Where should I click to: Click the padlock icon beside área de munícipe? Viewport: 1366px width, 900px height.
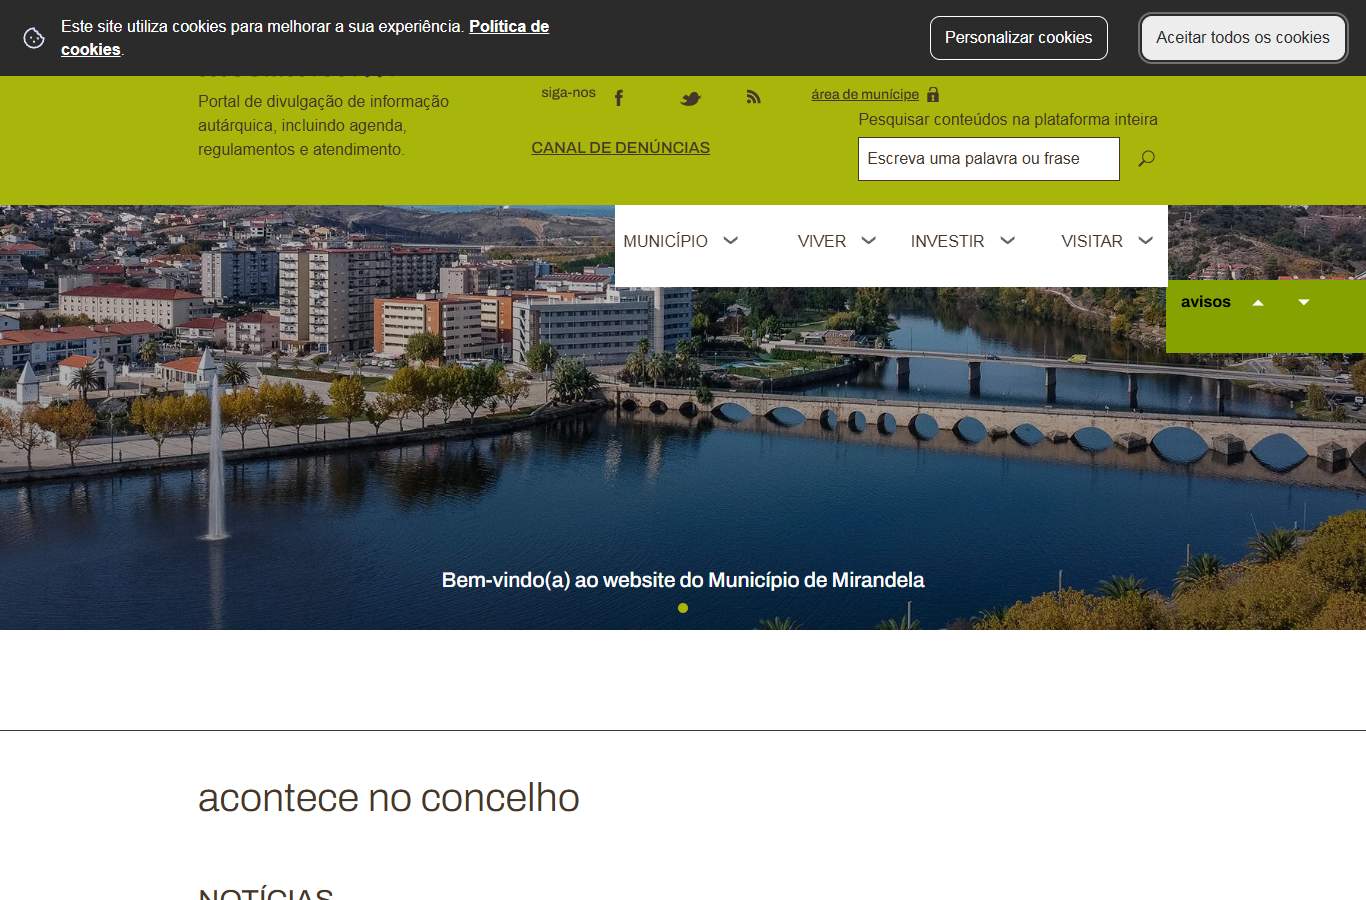[x=933, y=94]
